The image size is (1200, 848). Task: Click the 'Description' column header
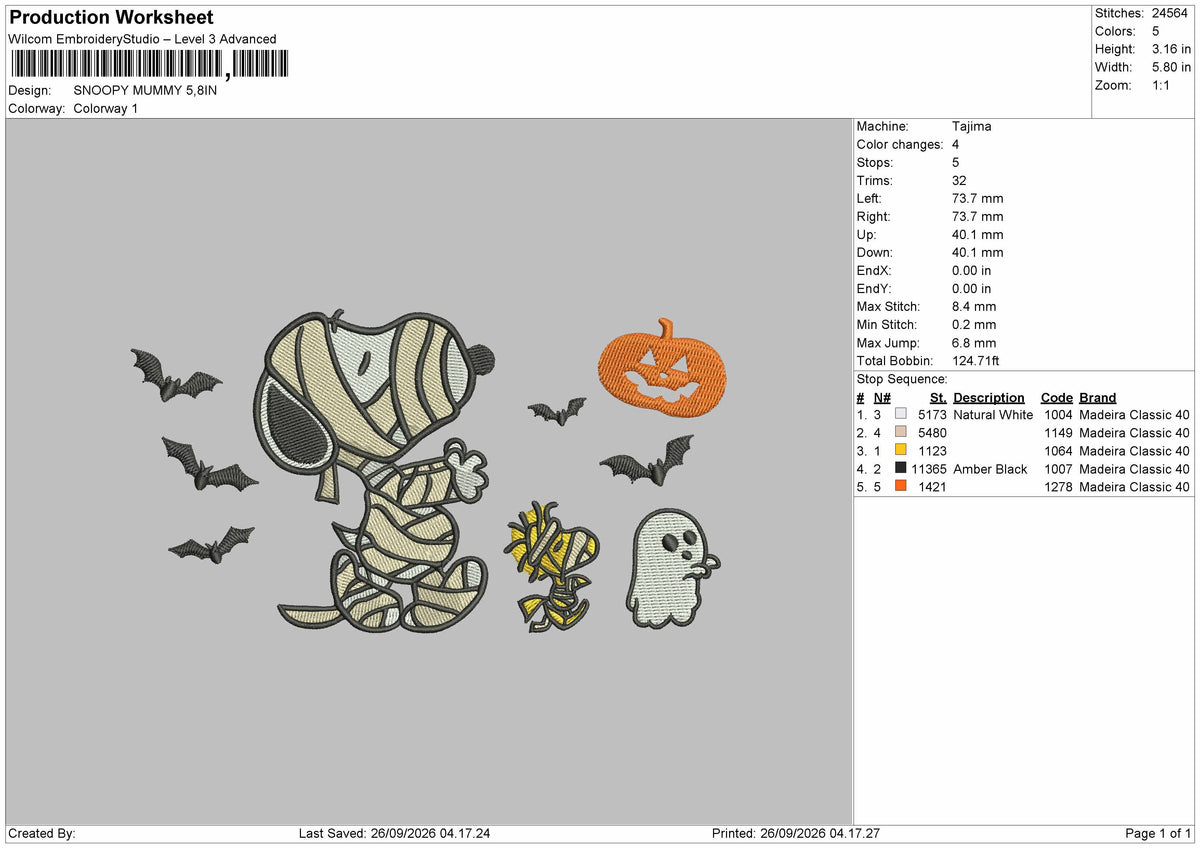pos(989,398)
